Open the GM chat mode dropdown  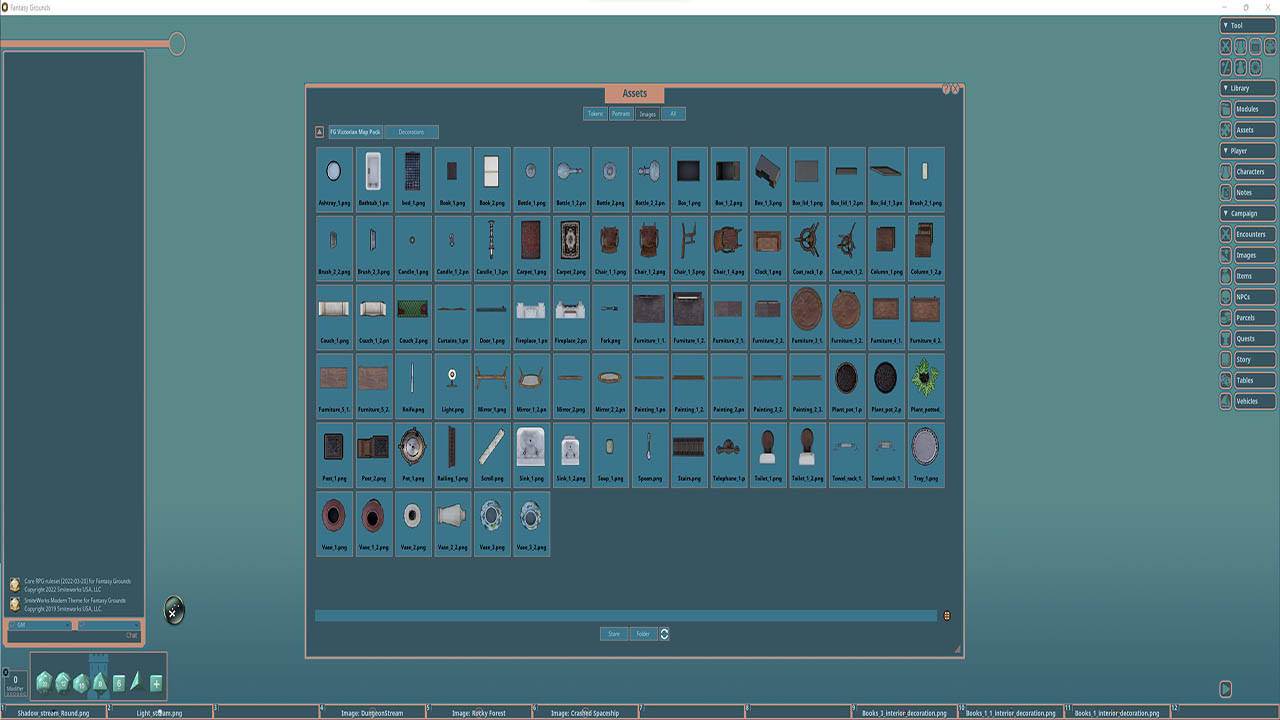pyautogui.click(x=38, y=624)
